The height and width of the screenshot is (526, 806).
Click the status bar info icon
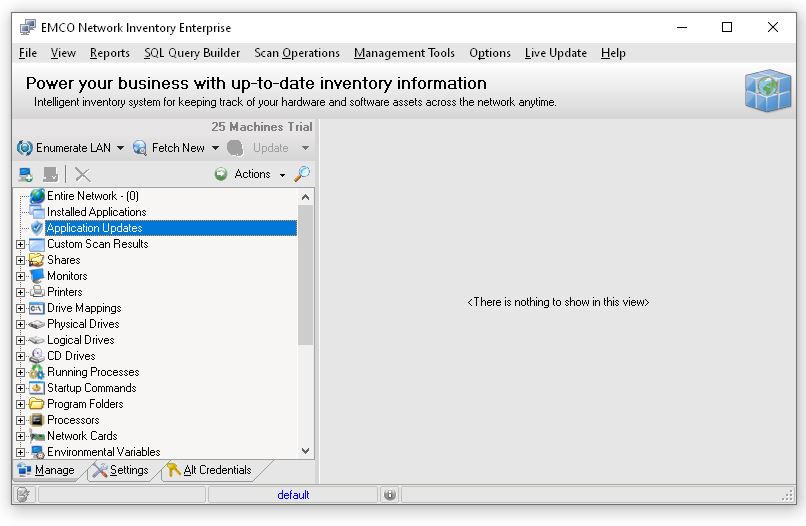(x=390, y=495)
